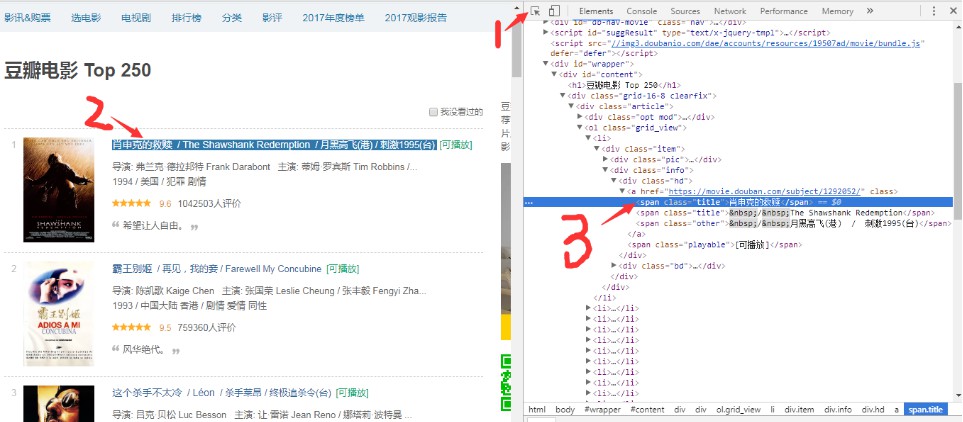The height and width of the screenshot is (422, 963).
Task: Open the 2017观影报告 nav link
Action: click(x=416, y=18)
